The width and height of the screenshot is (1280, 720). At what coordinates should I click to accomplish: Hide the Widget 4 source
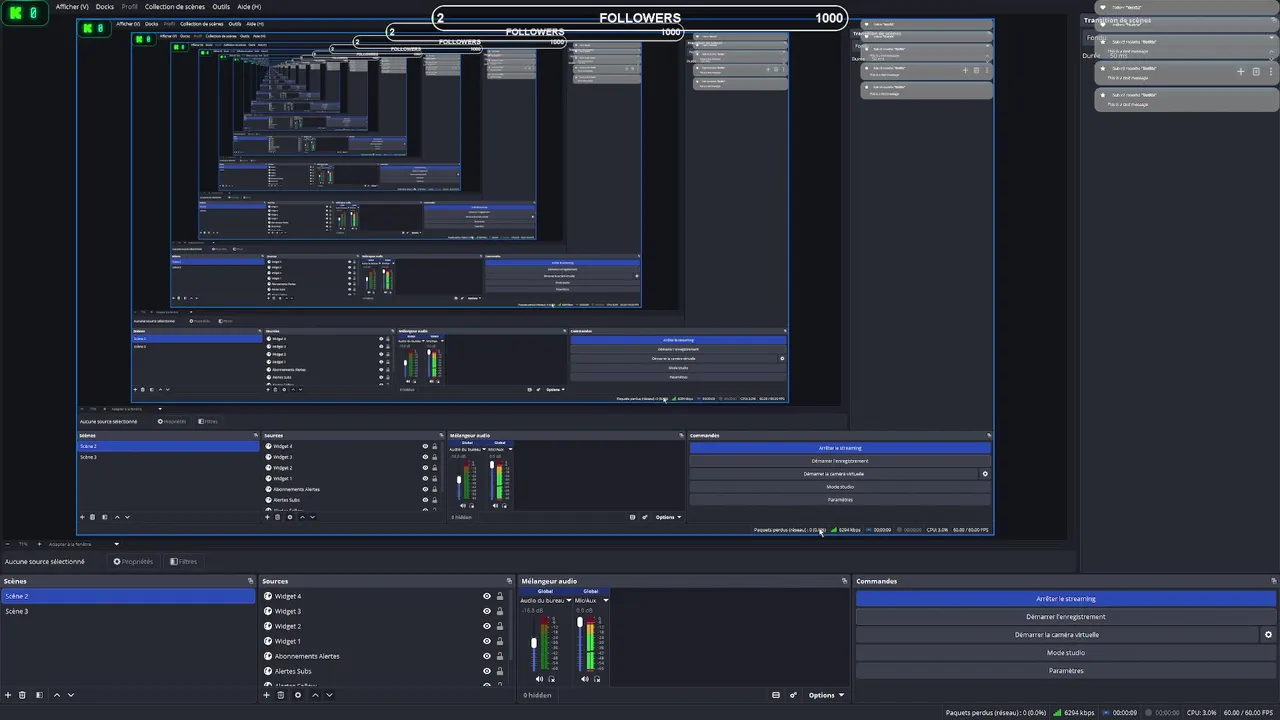point(487,596)
